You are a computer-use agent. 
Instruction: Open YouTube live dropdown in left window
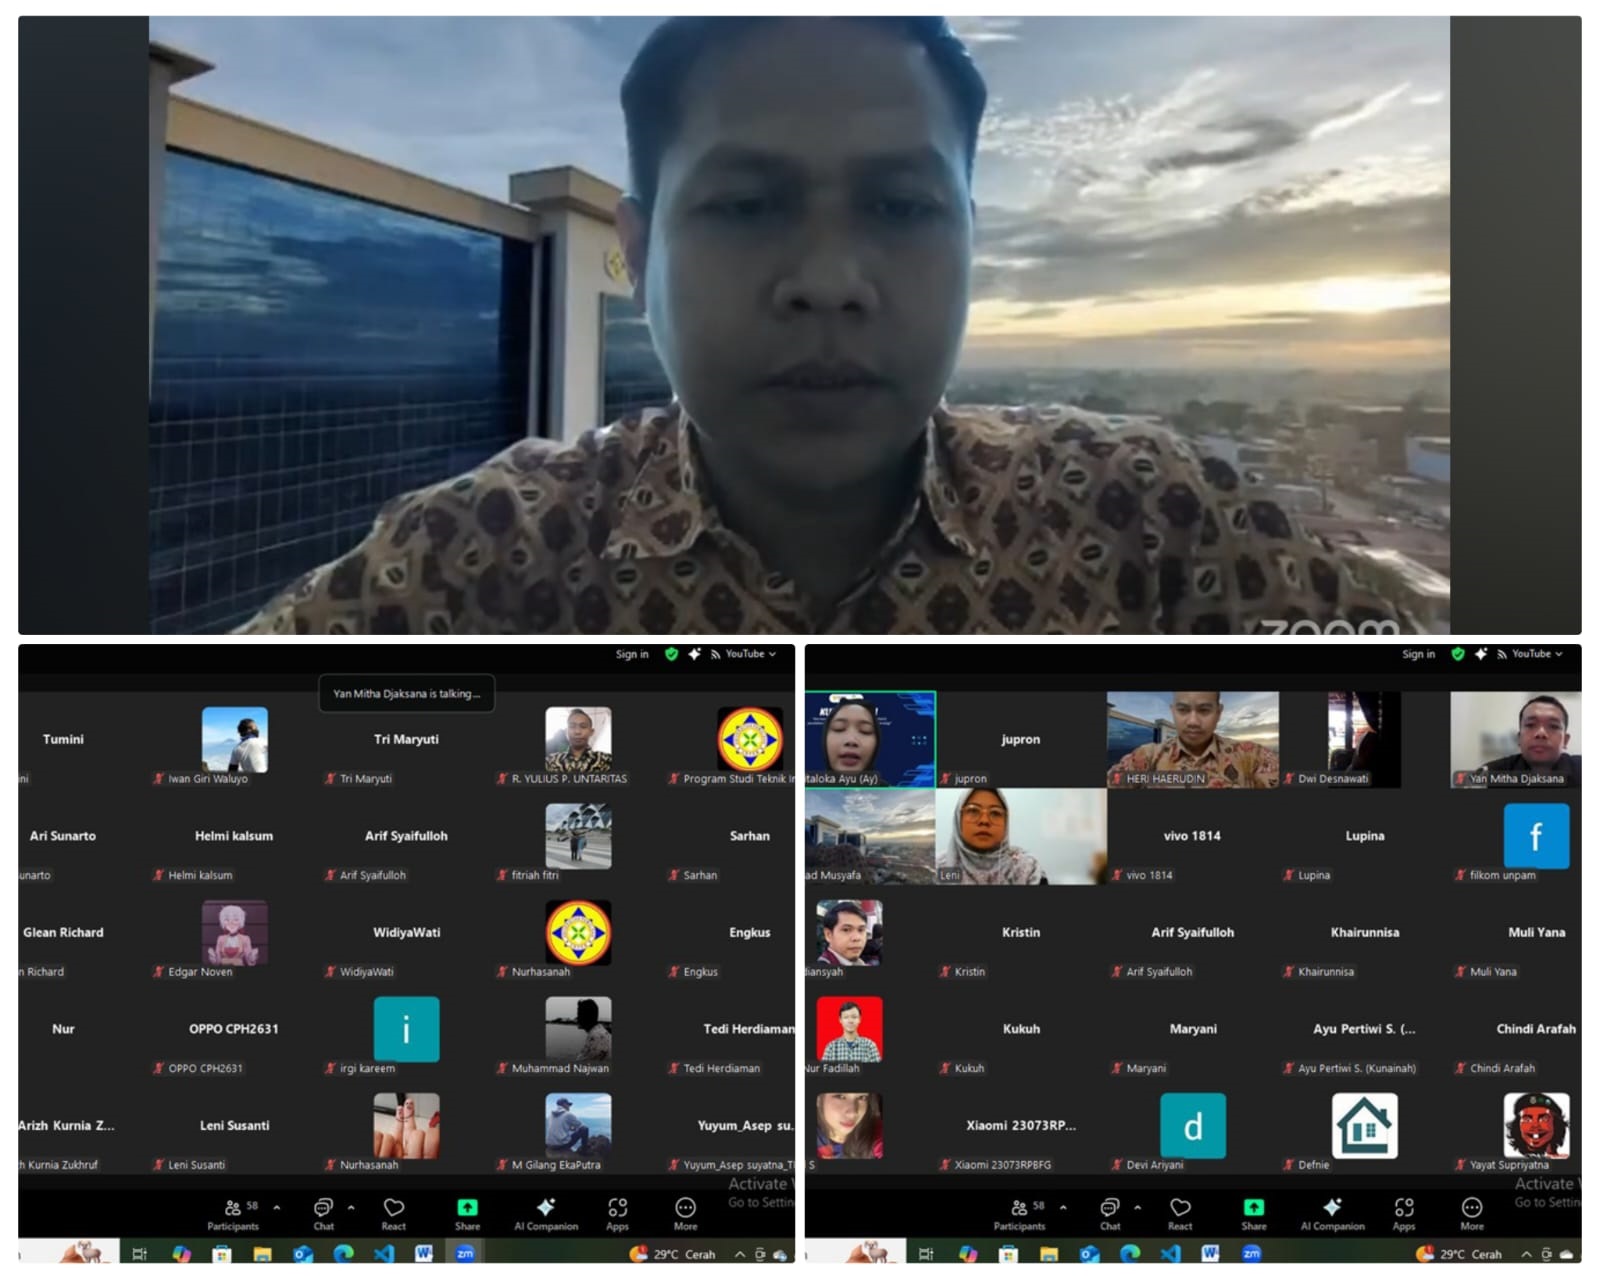(744, 654)
